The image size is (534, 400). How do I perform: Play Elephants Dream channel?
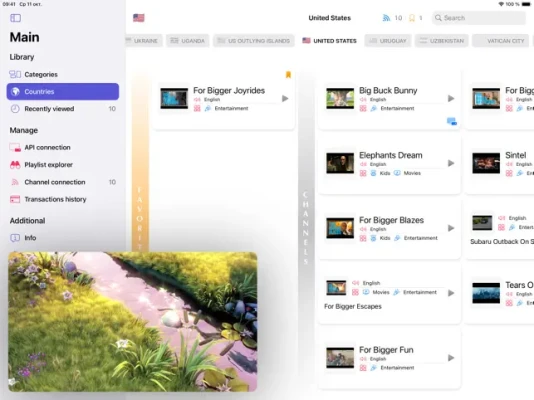tap(451, 163)
